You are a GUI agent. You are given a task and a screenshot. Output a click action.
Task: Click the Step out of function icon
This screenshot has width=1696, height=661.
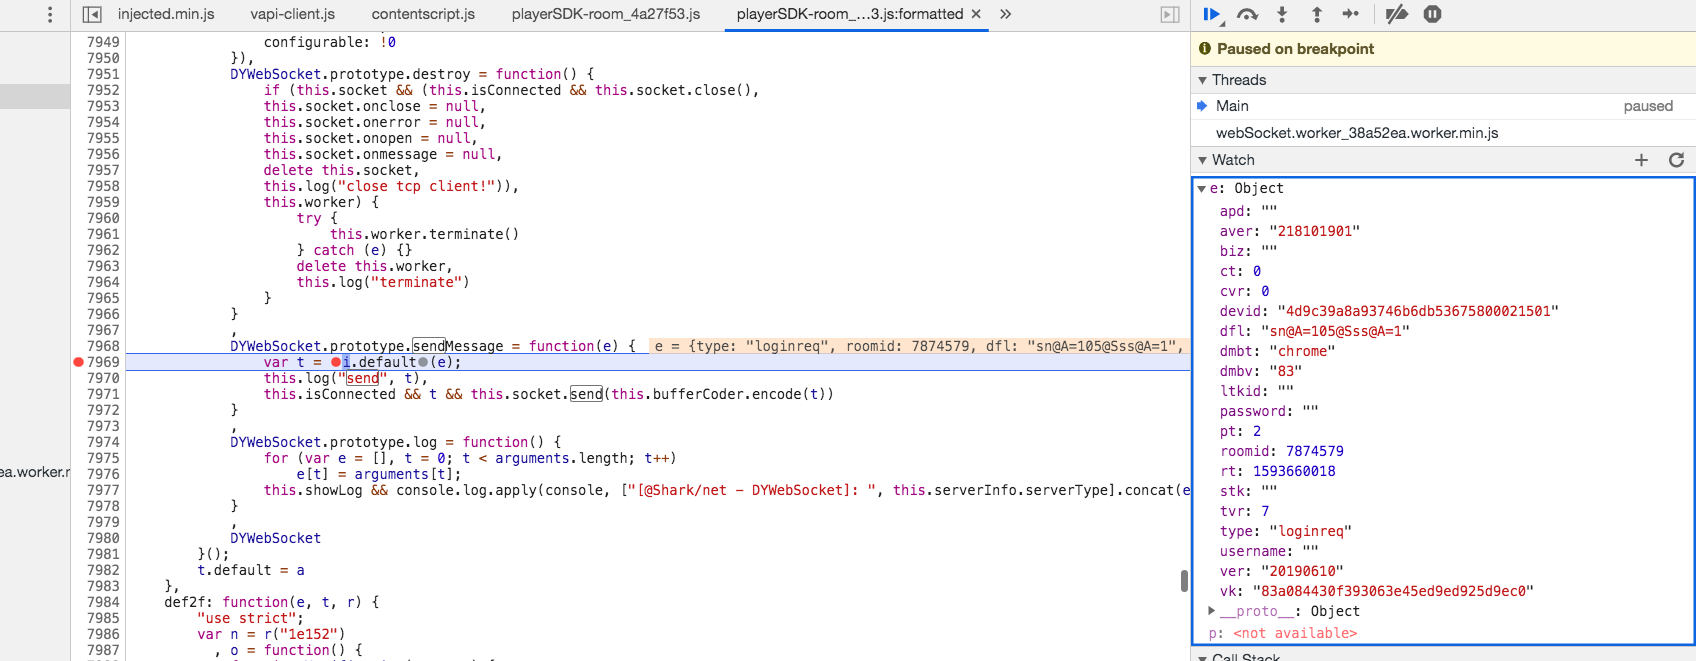click(x=1316, y=14)
